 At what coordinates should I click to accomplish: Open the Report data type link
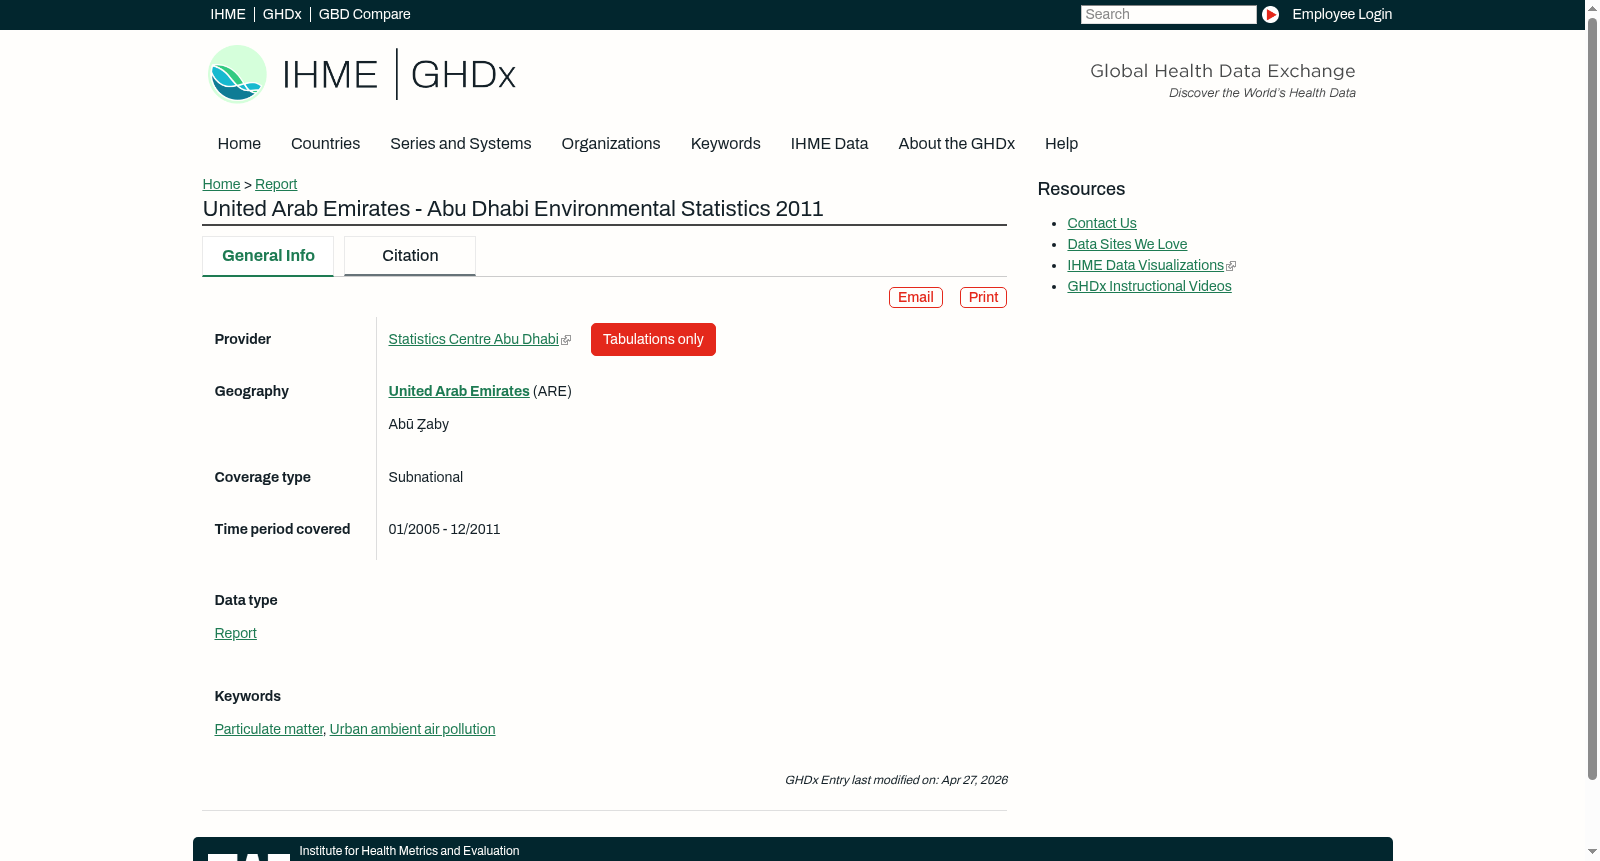click(236, 633)
